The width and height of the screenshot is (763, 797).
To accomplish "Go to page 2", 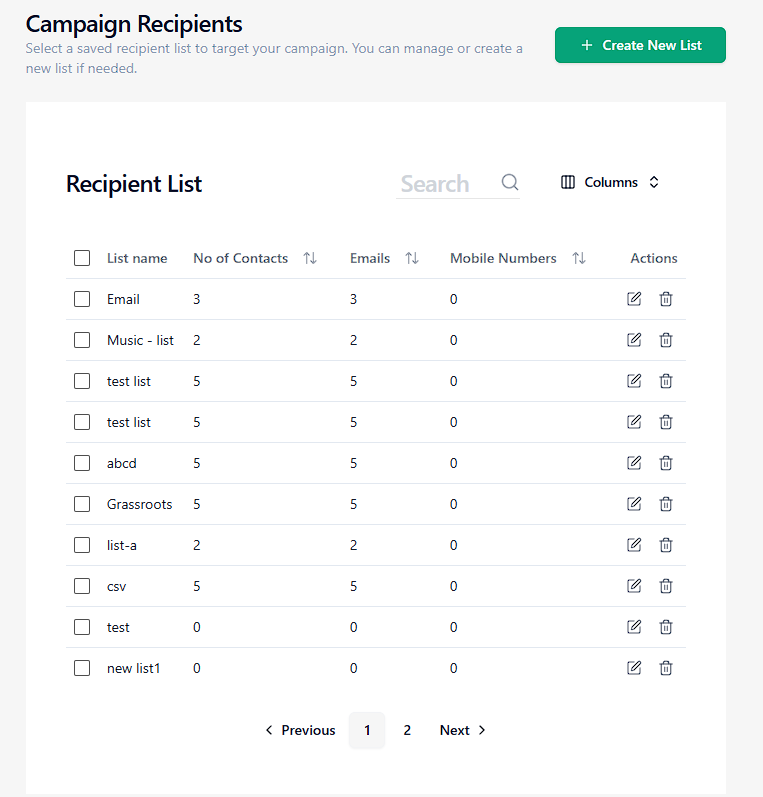I will click(407, 730).
